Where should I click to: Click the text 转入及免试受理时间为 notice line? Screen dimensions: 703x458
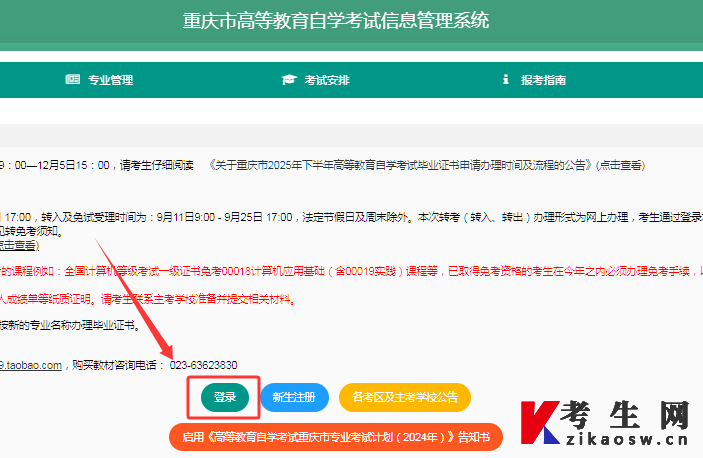pyautogui.click(x=352, y=217)
